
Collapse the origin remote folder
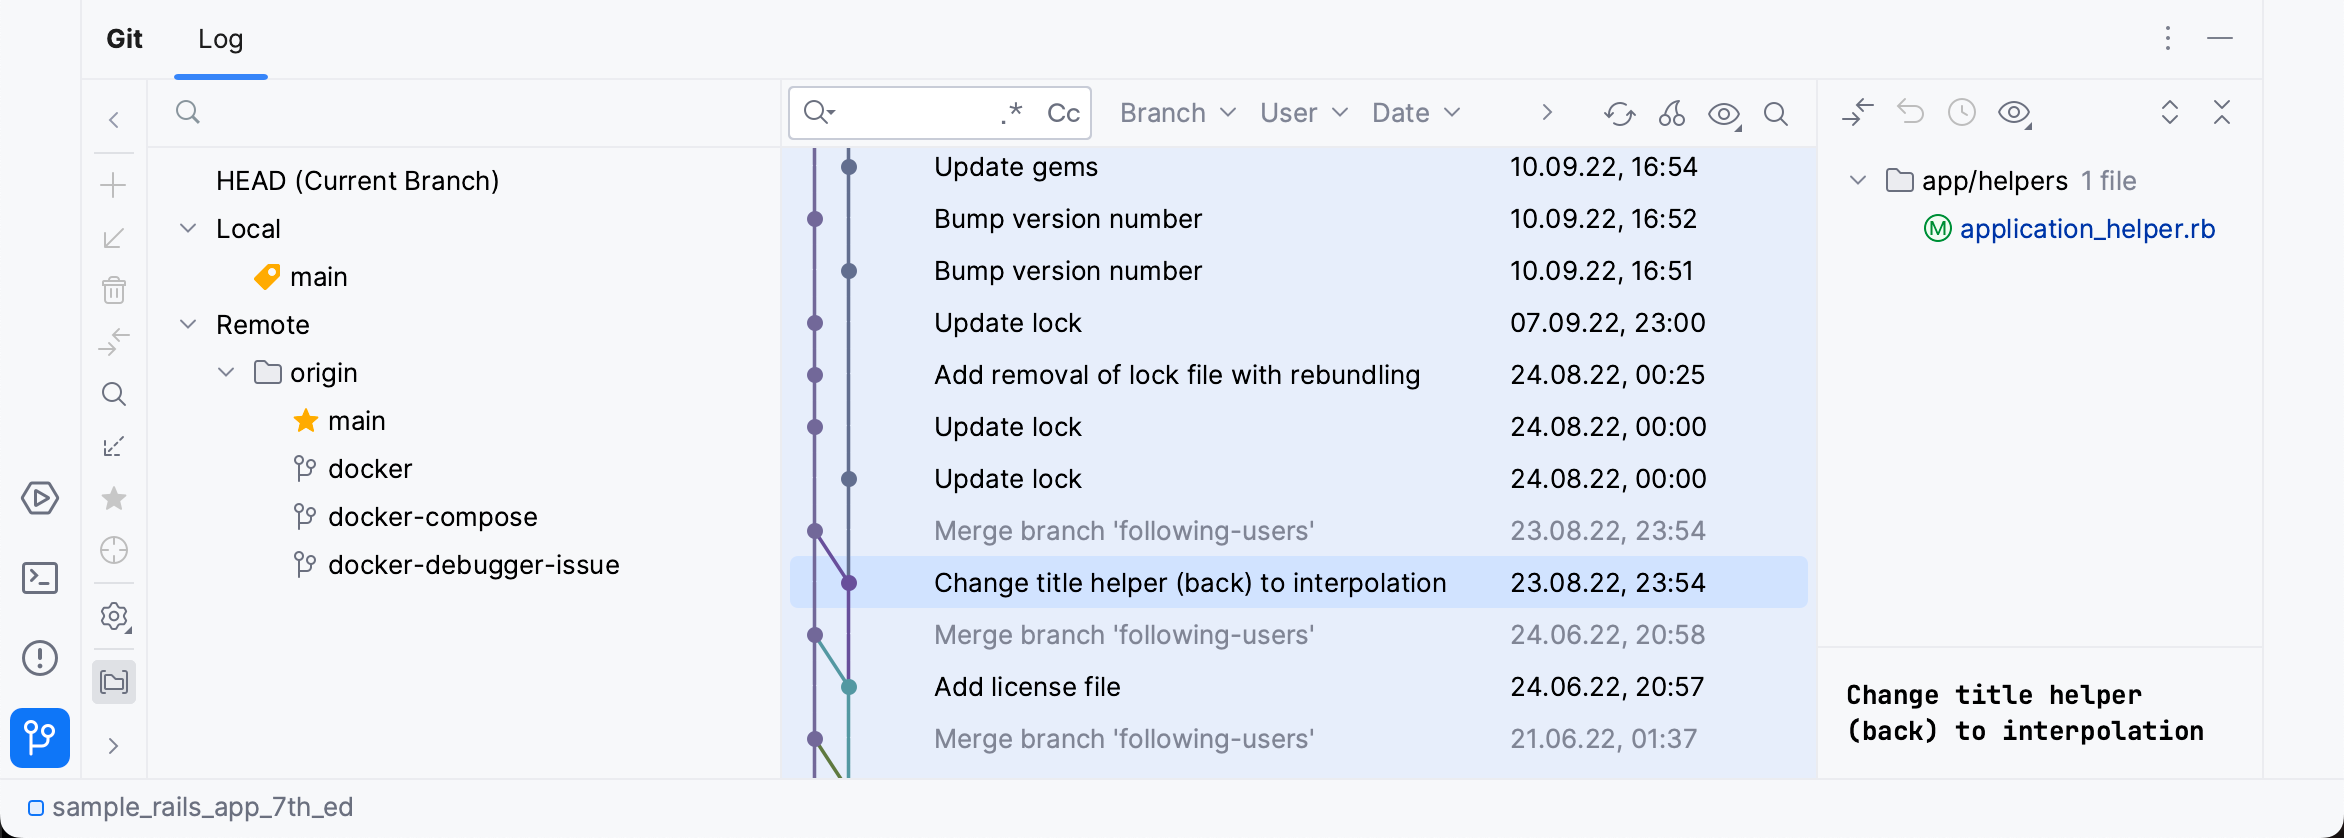pos(227,373)
